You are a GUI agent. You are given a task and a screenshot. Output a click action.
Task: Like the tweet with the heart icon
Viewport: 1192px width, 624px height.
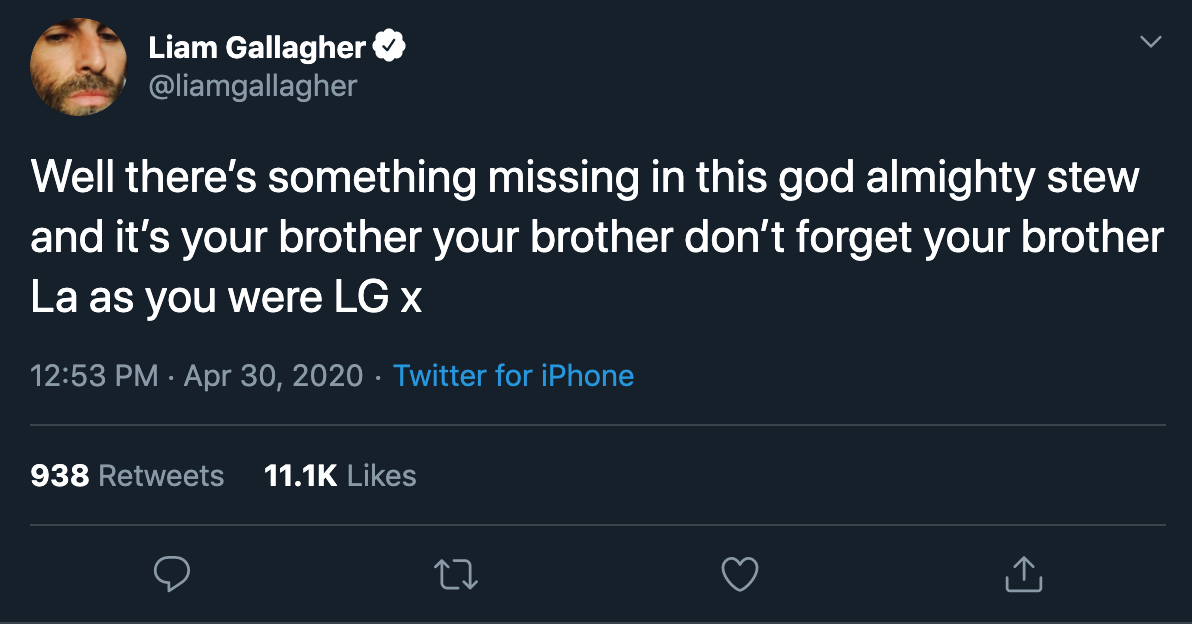pyautogui.click(x=740, y=574)
